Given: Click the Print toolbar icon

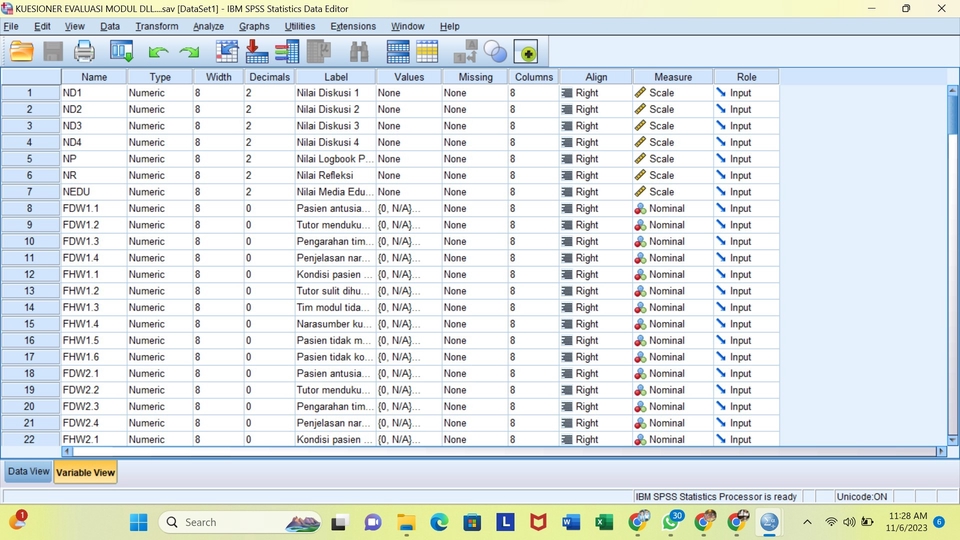Looking at the screenshot, I should (84, 51).
